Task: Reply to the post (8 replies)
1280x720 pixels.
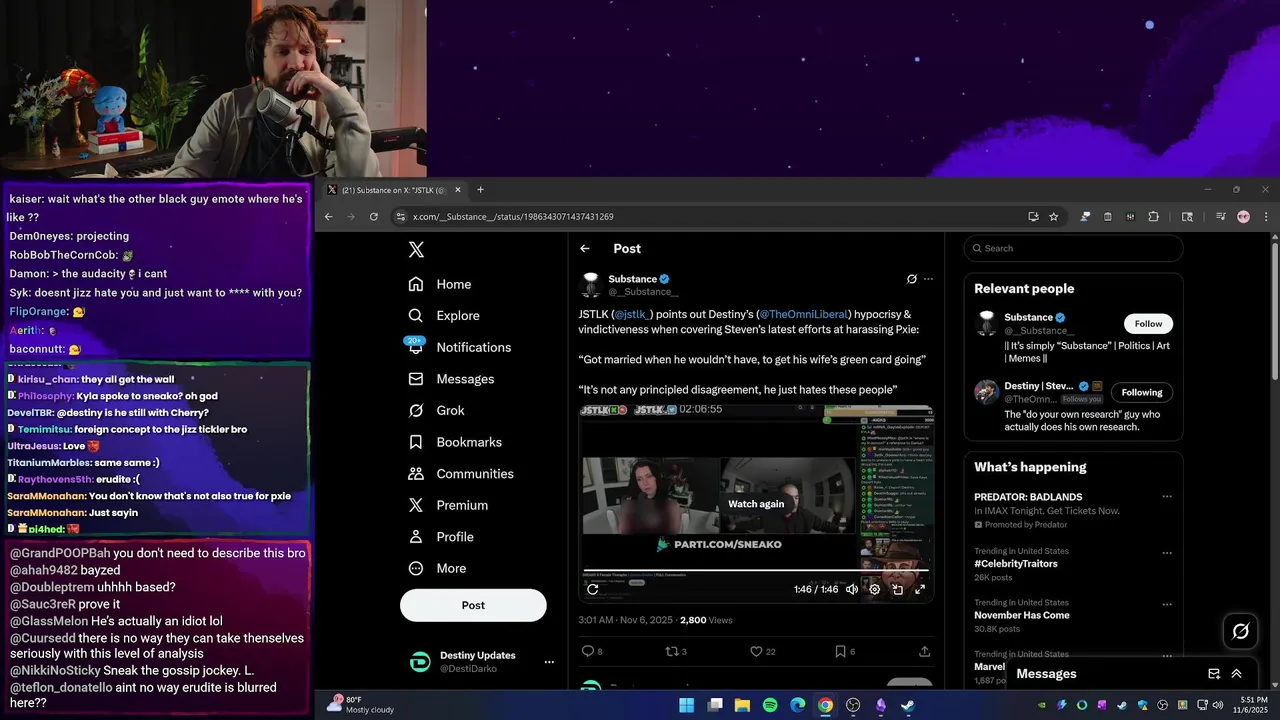Action: (592, 651)
